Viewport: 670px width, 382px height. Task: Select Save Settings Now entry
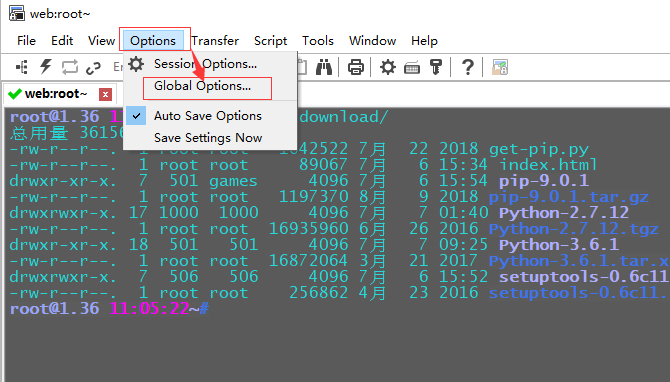click(x=210, y=138)
